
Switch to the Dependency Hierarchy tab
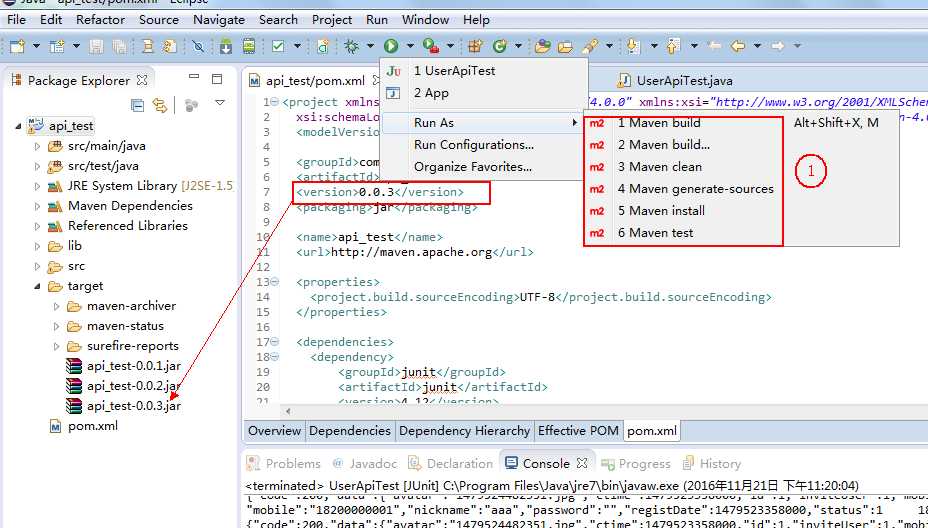(465, 431)
